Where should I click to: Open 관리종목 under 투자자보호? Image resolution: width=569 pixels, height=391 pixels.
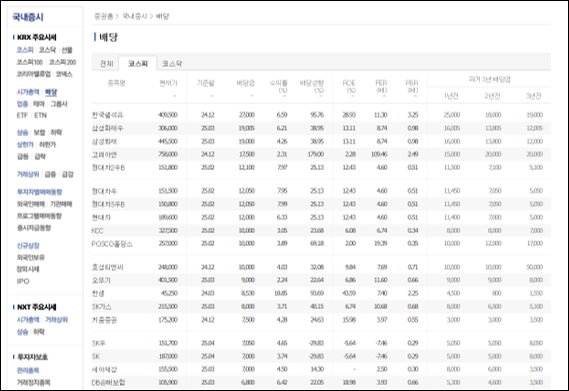click(x=28, y=371)
